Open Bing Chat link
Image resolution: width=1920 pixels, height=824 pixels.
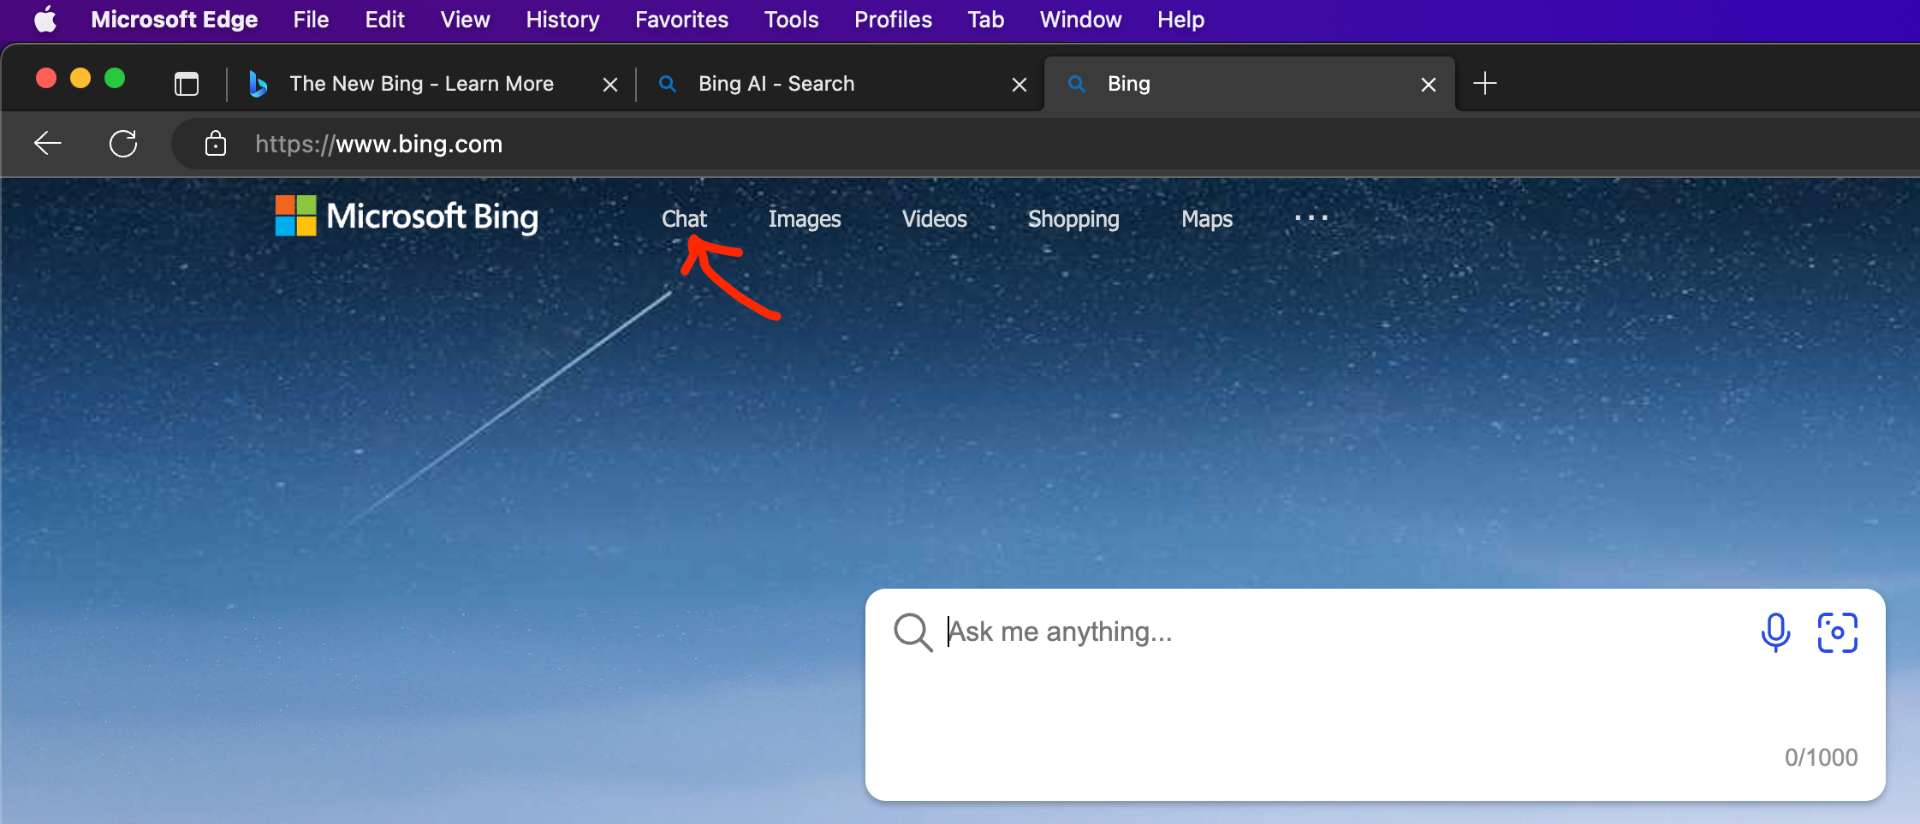point(684,219)
